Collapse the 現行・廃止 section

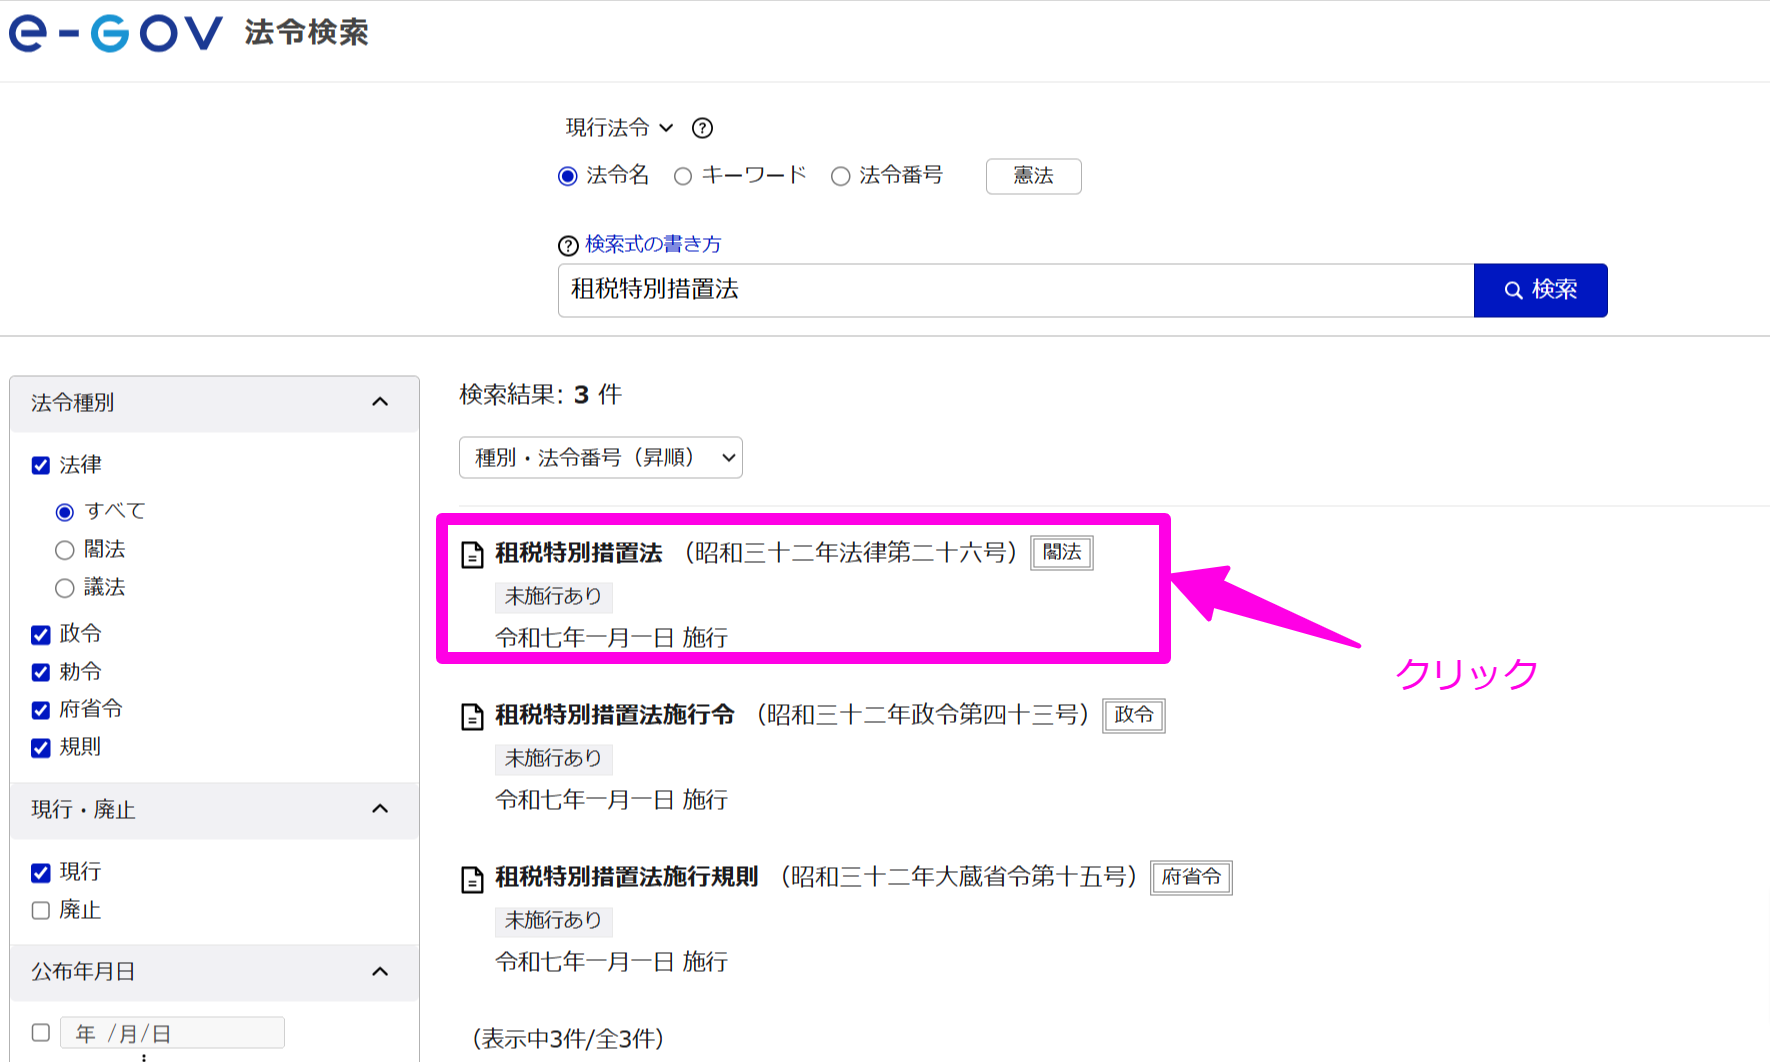[380, 809]
